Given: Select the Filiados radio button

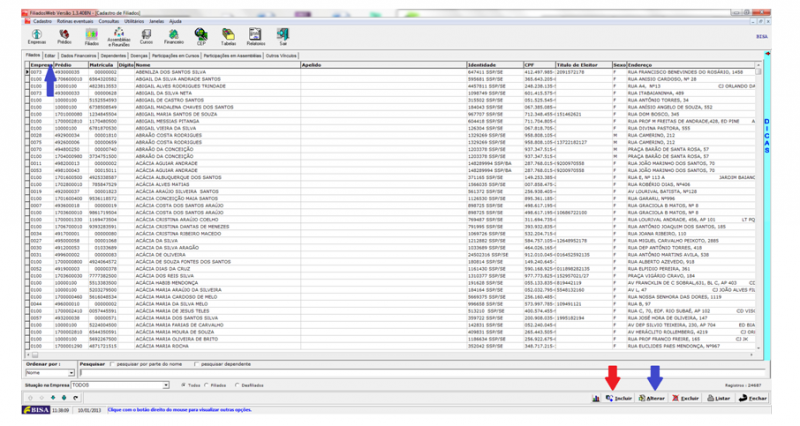Looking at the screenshot, I should [x=207, y=385].
